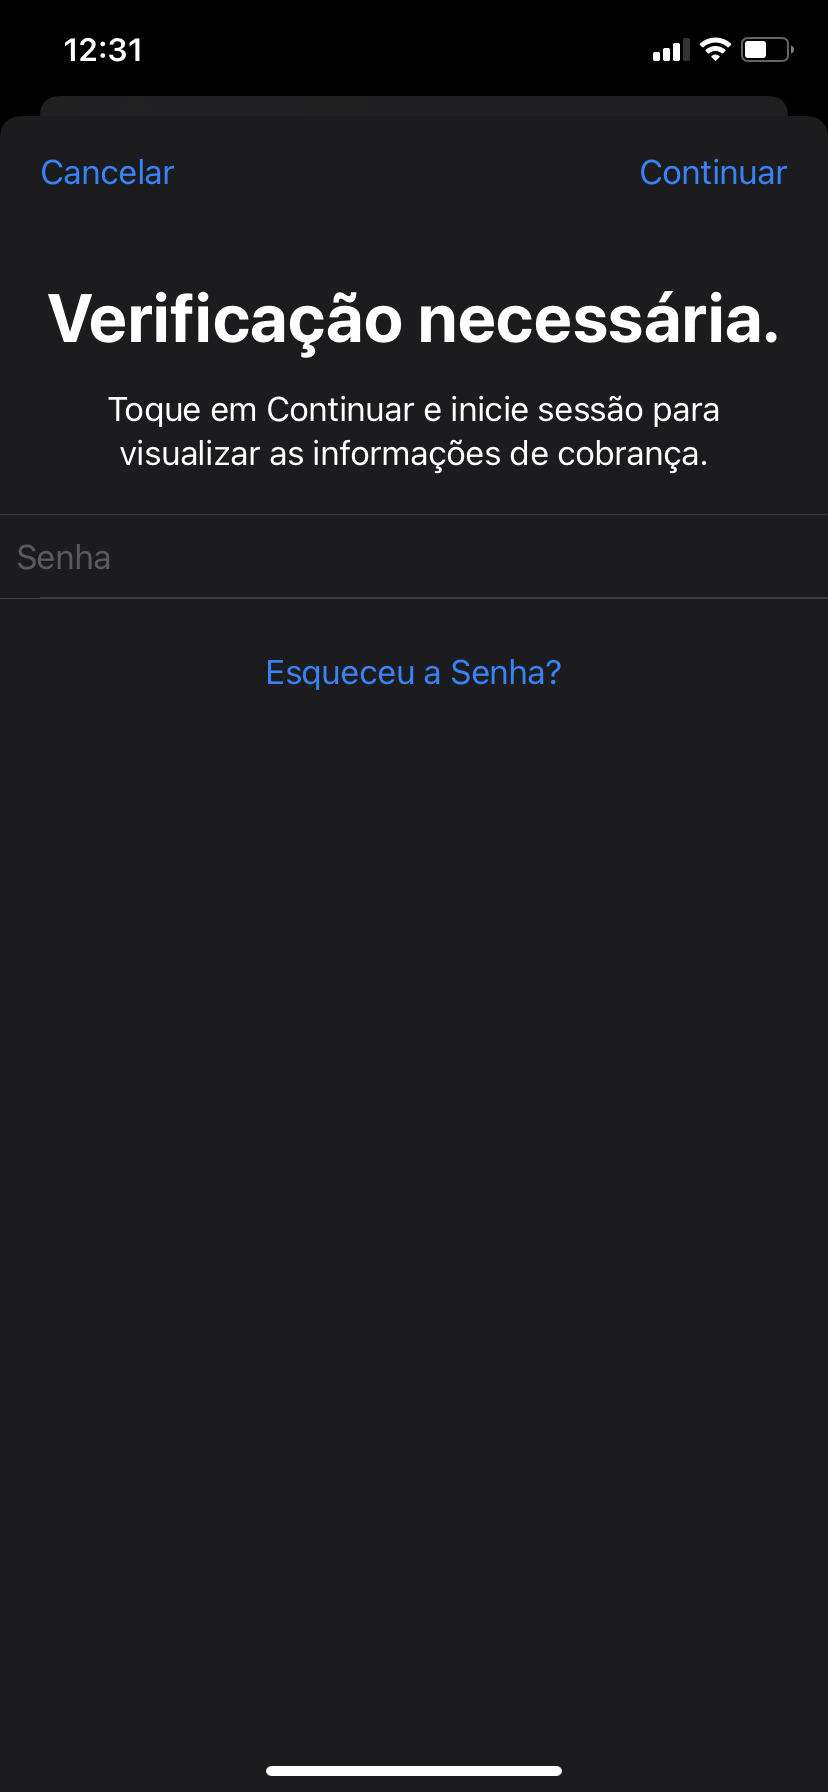Tap the word necessária in the title
Viewport: 828px width, 1792px height.
[x=598, y=320]
